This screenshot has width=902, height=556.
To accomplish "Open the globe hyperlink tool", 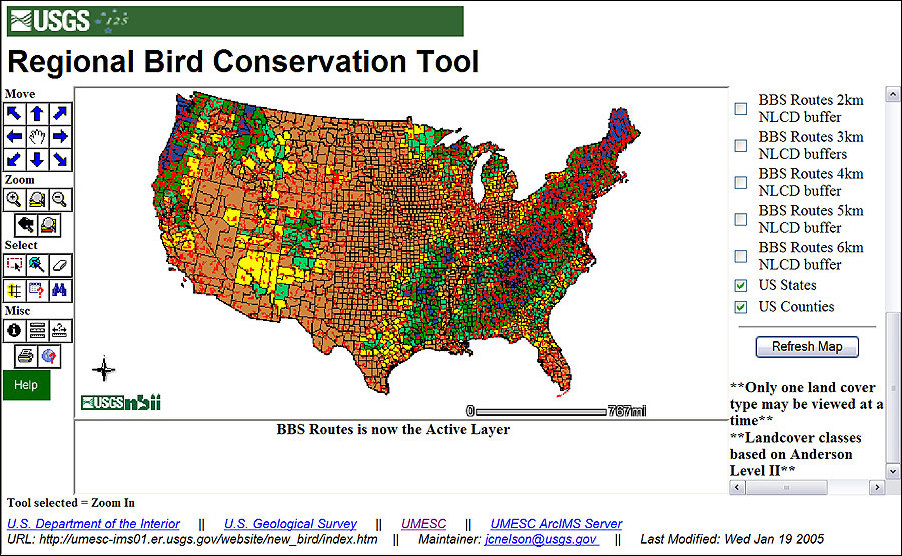I will [x=49, y=356].
